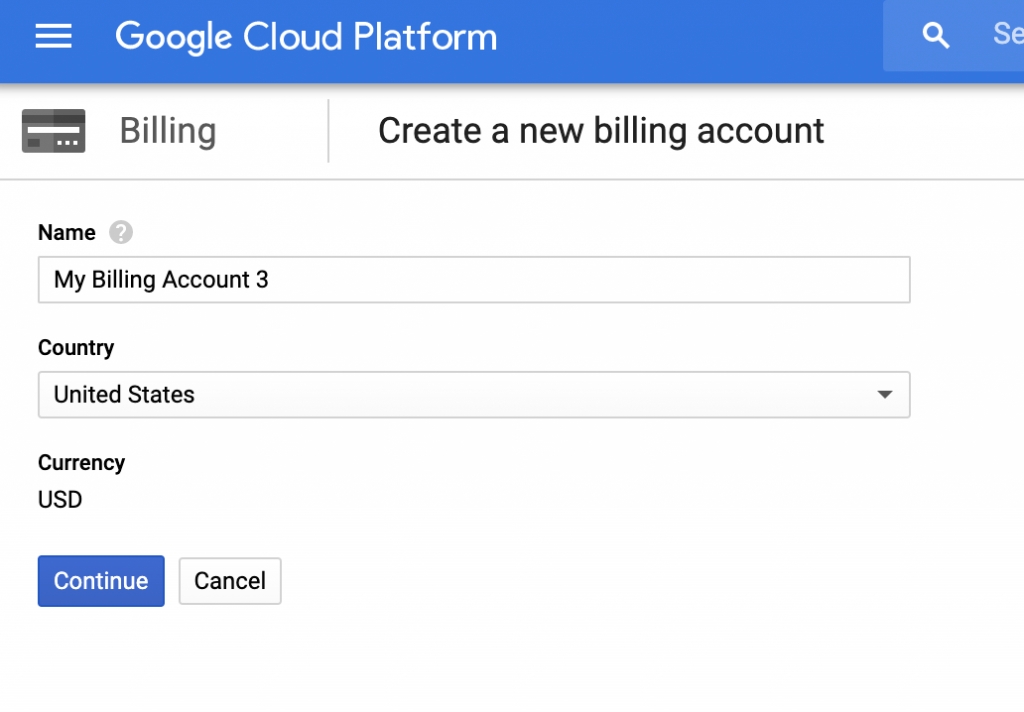Viewport: 1024px width, 712px height.
Task: Open the hamburger navigation menu
Action: (54, 36)
